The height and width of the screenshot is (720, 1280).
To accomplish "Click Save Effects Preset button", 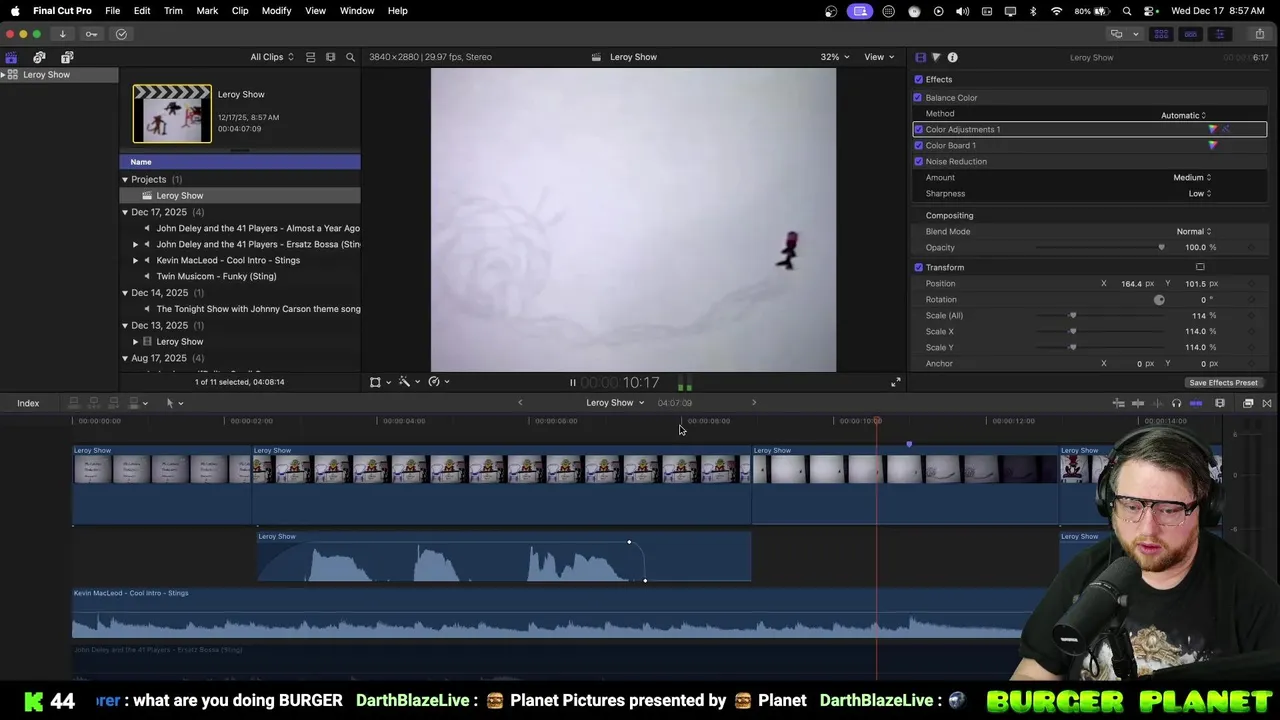I will [x=1223, y=383].
